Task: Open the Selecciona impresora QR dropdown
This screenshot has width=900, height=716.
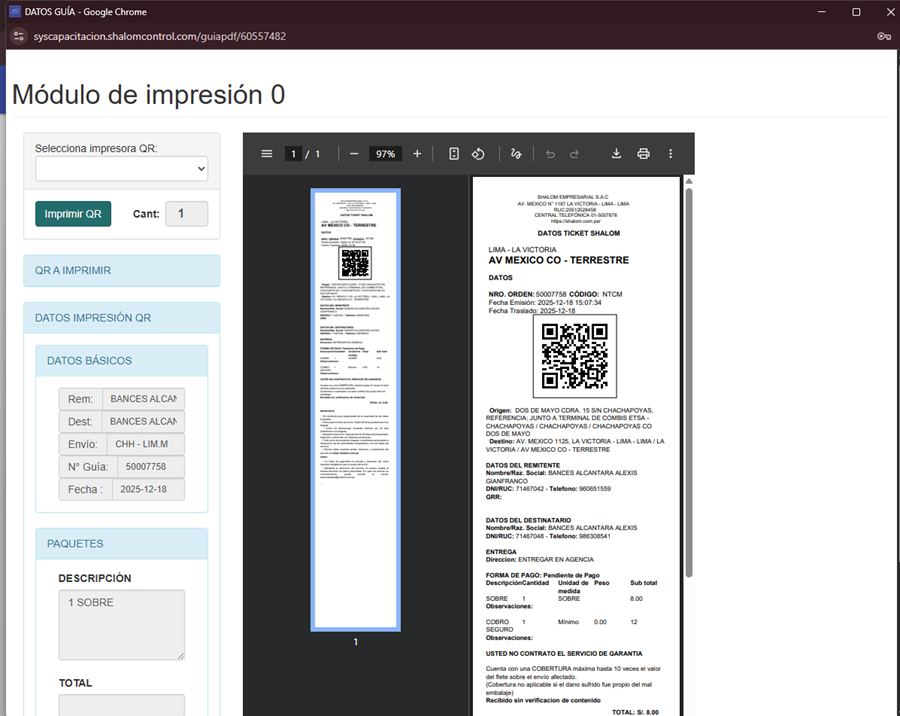Action: (121, 170)
